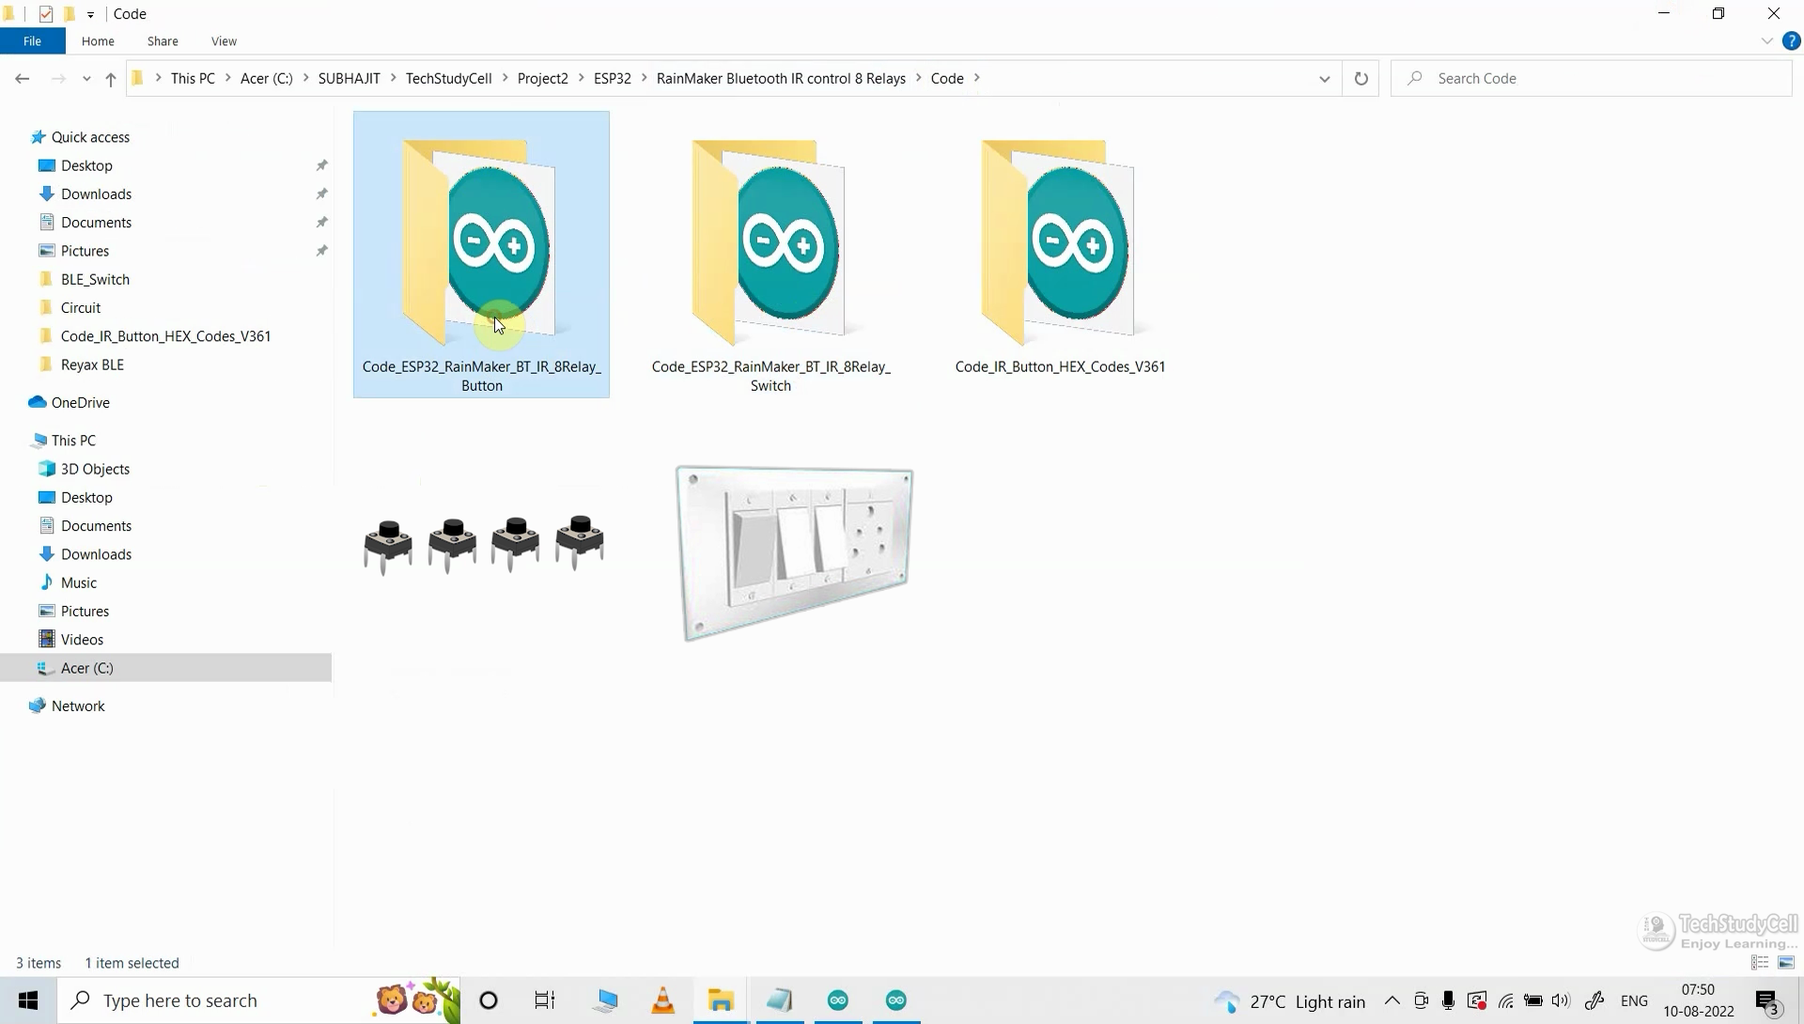Navigate to TechStudyCell breadcrumb folder
The image size is (1804, 1024).
pos(449,78)
